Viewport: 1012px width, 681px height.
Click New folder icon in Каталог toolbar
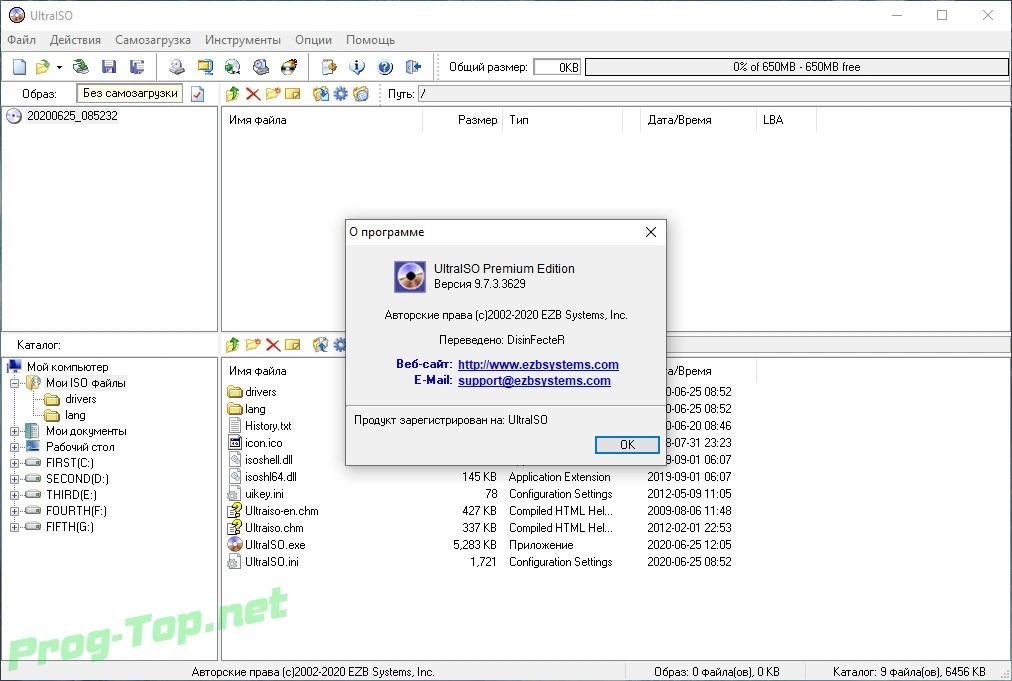tap(253, 345)
